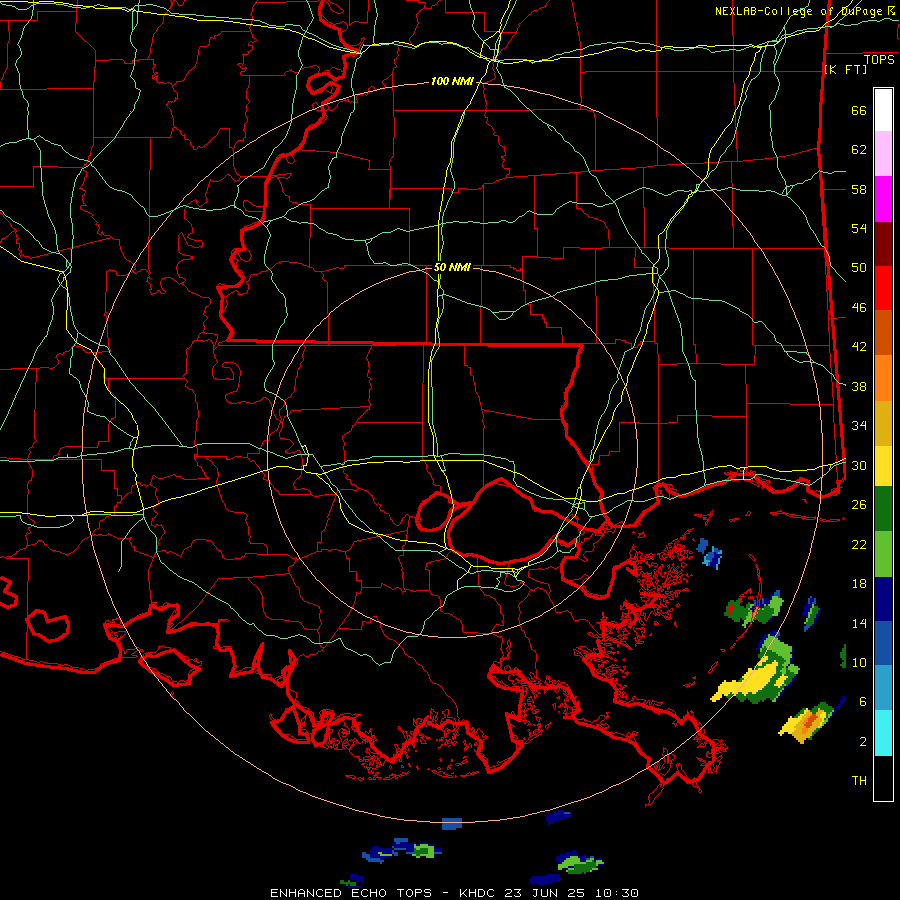Image resolution: width=900 pixels, height=900 pixels.
Task: Click the yellow 30 kft legend swatch
Action: [883, 466]
